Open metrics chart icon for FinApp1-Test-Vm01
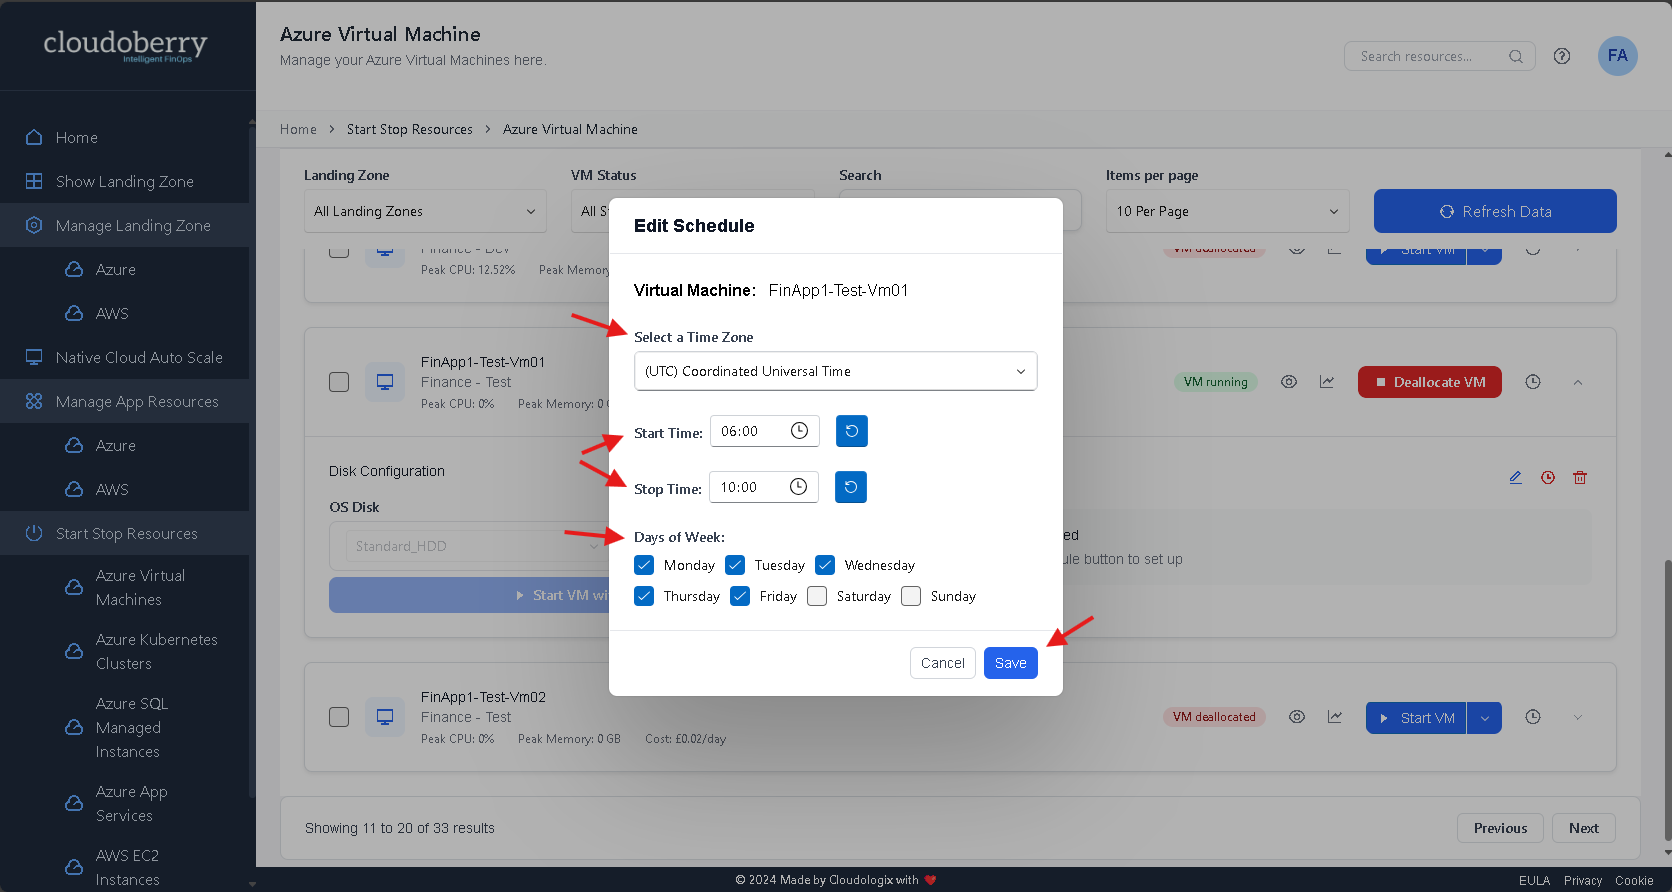1672x892 pixels. (x=1327, y=382)
